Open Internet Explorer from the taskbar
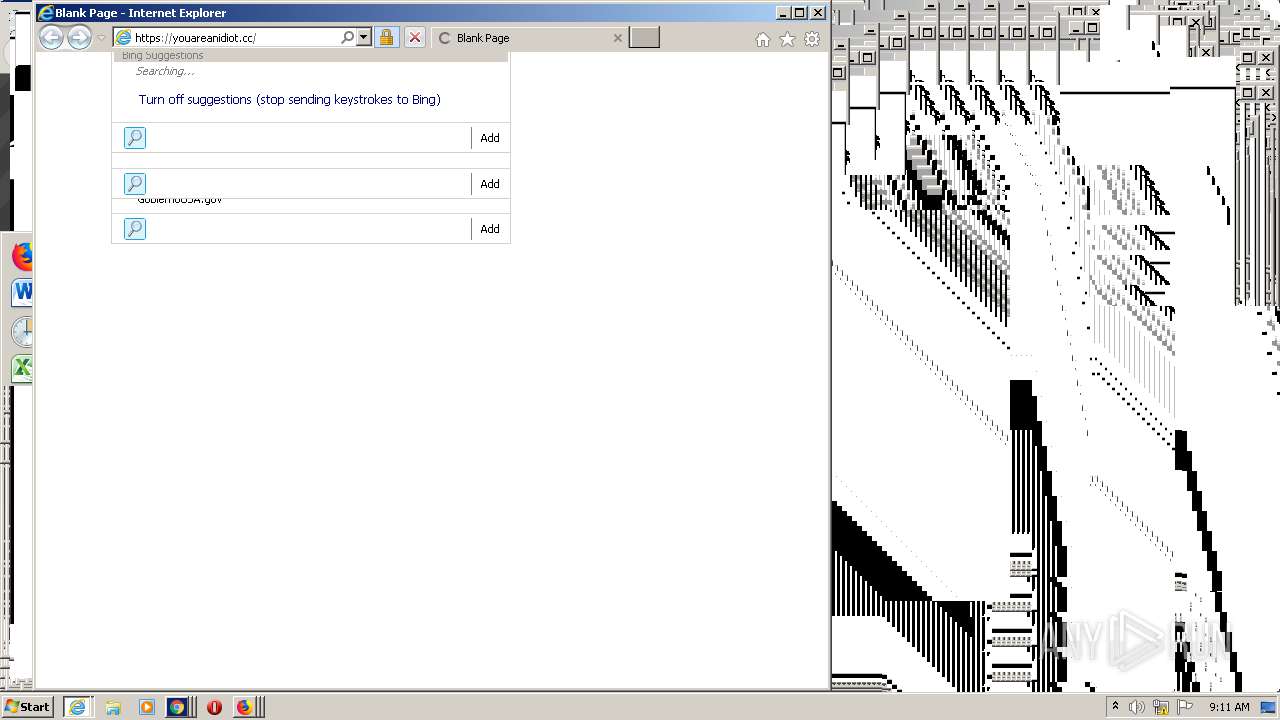 77,707
